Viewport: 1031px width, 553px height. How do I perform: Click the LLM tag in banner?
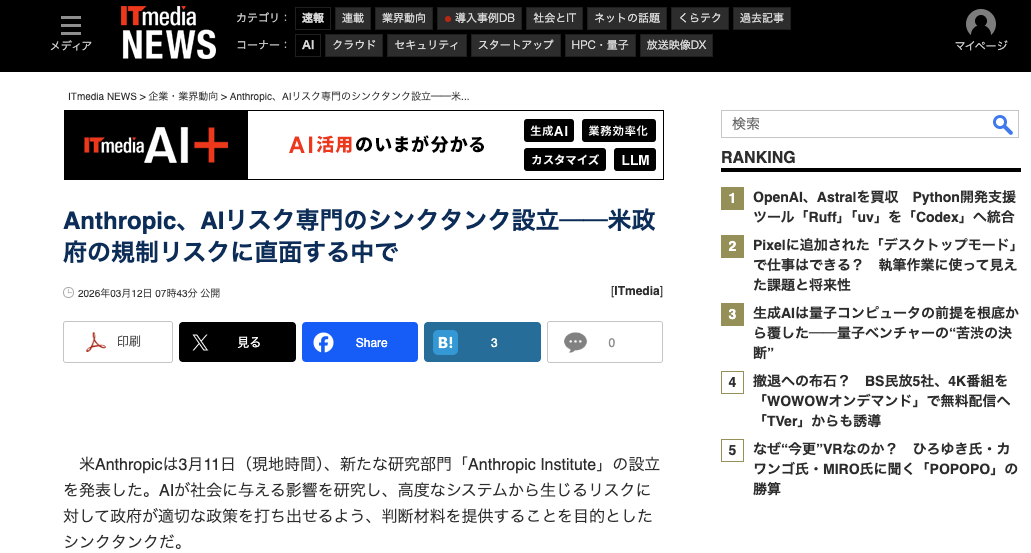point(634,159)
